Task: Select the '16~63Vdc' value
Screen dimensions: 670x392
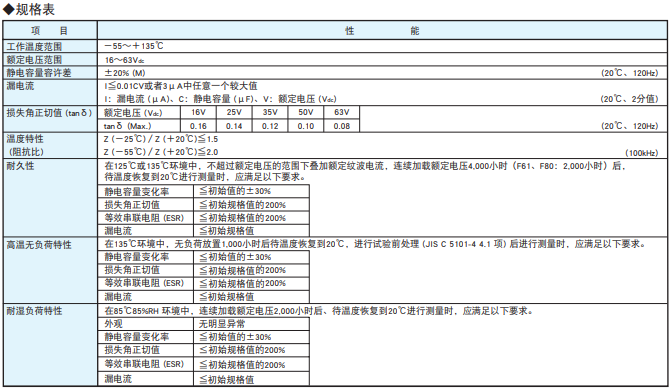Action: (x=124, y=60)
